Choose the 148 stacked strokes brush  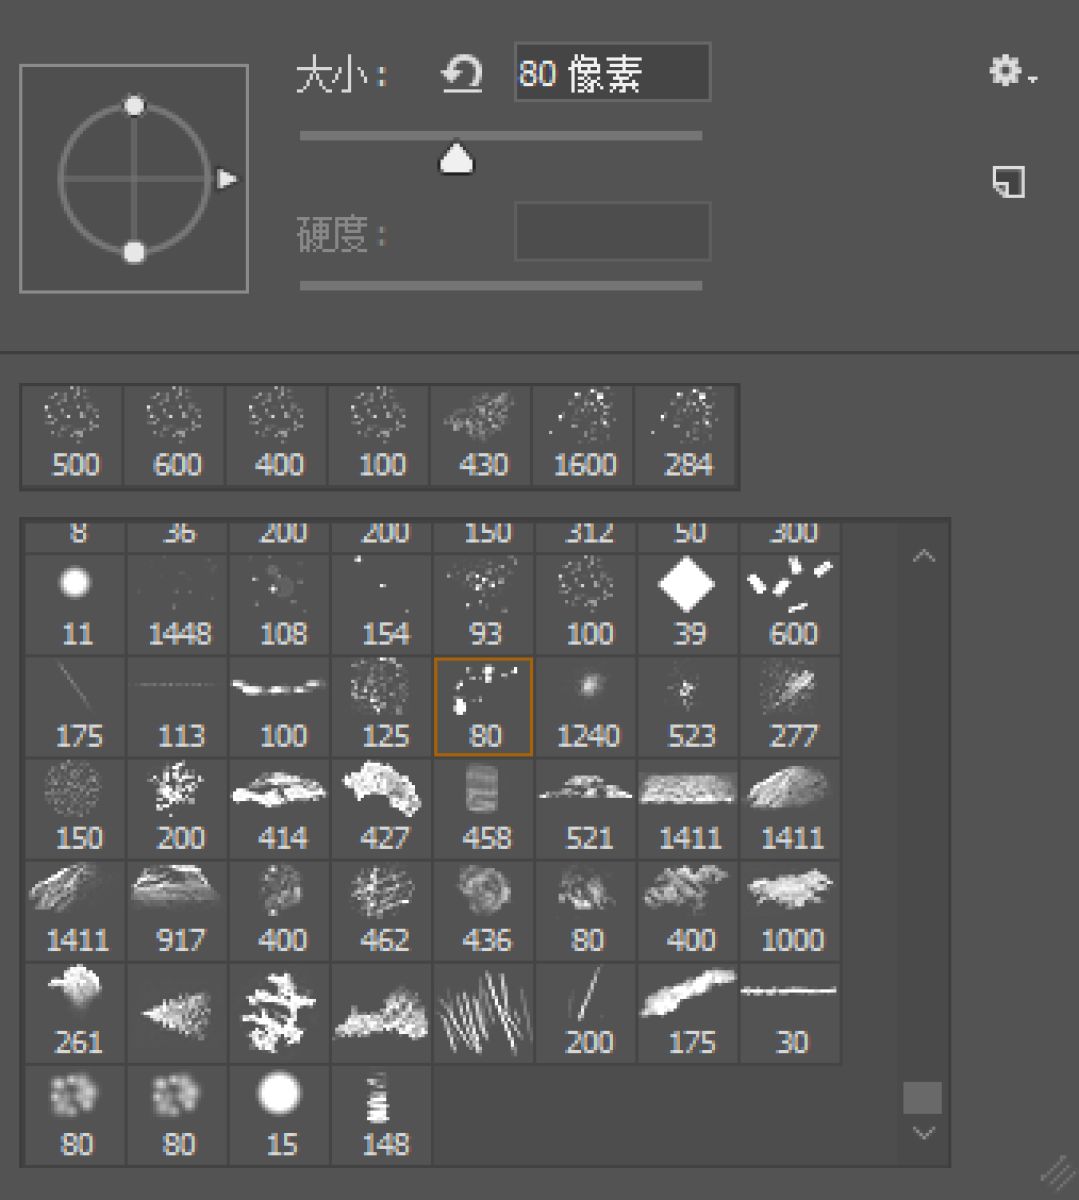383,1115
